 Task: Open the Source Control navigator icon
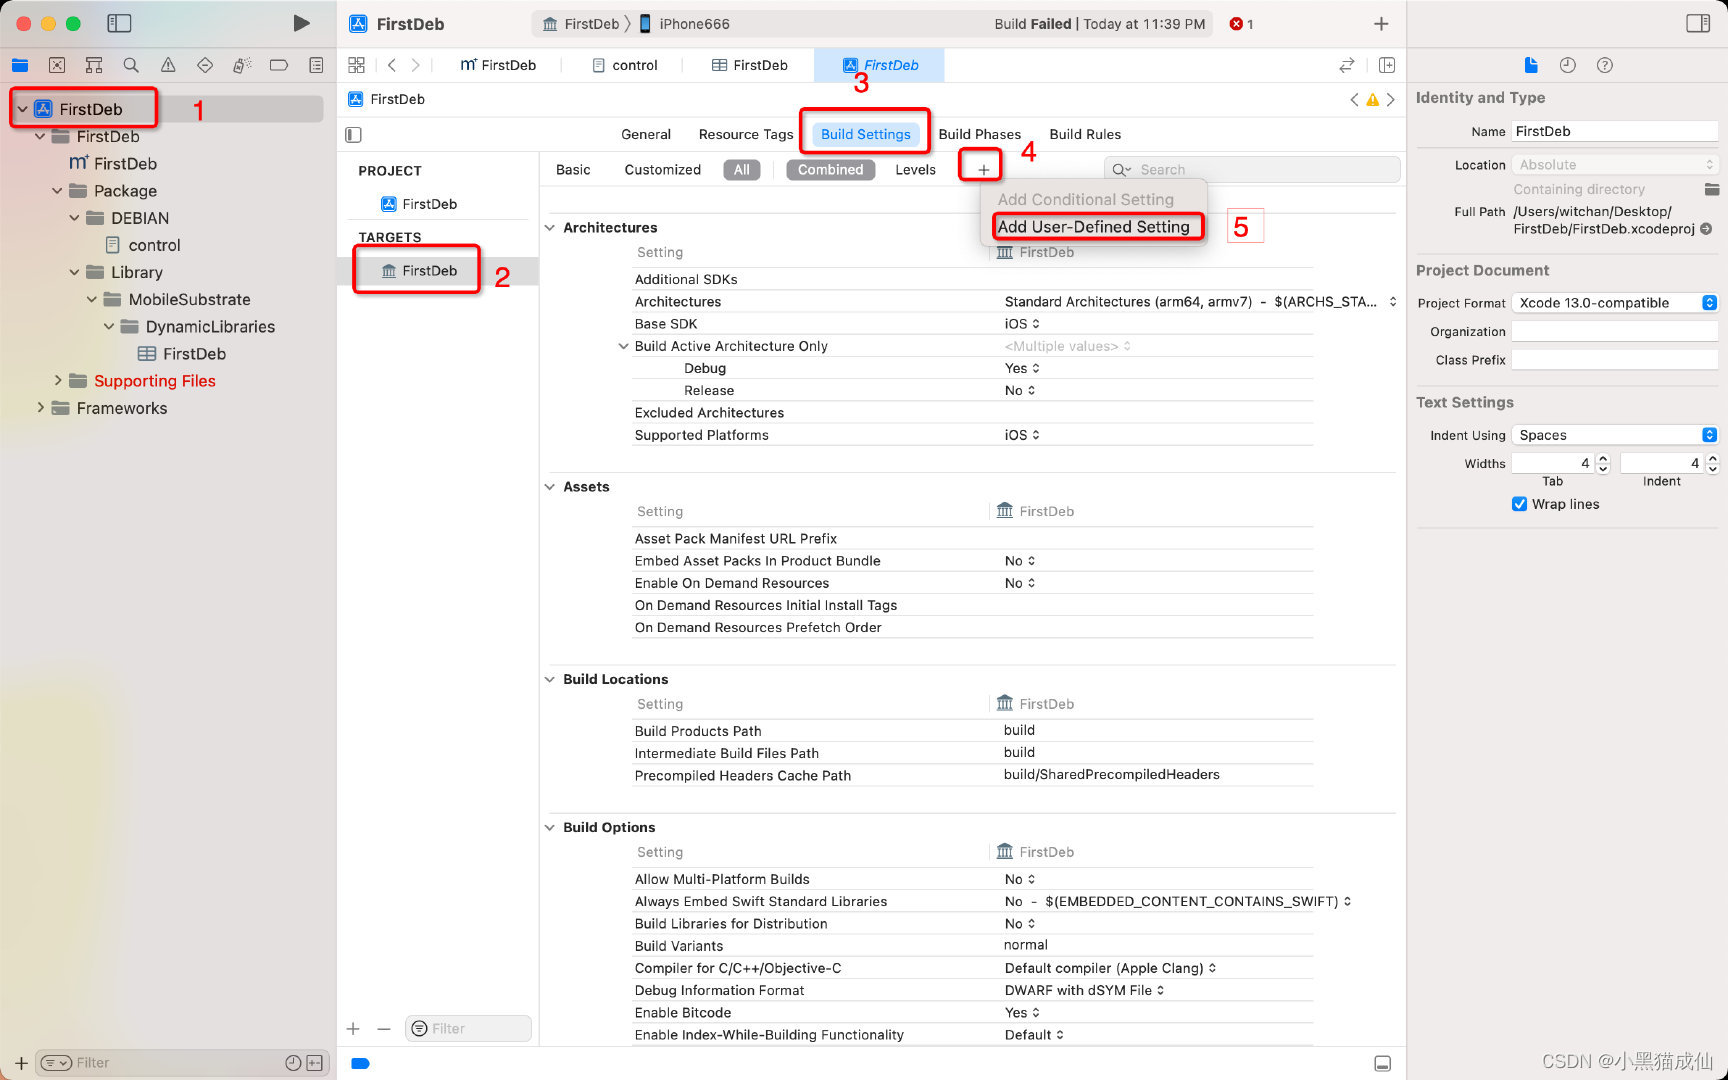[57, 65]
